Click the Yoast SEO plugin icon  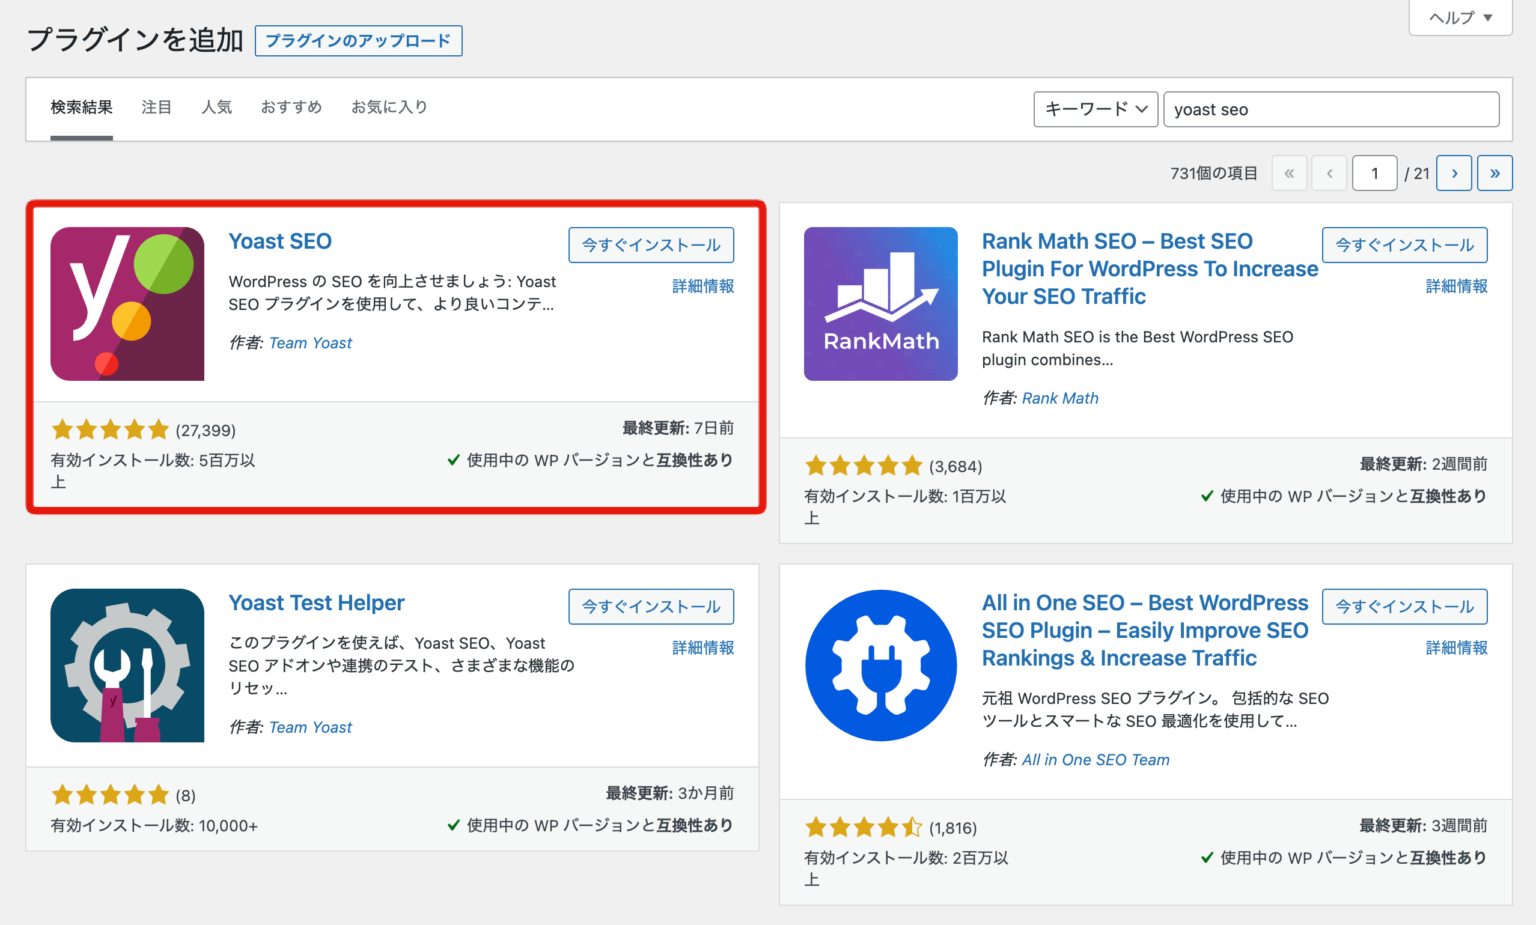click(x=127, y=304)
